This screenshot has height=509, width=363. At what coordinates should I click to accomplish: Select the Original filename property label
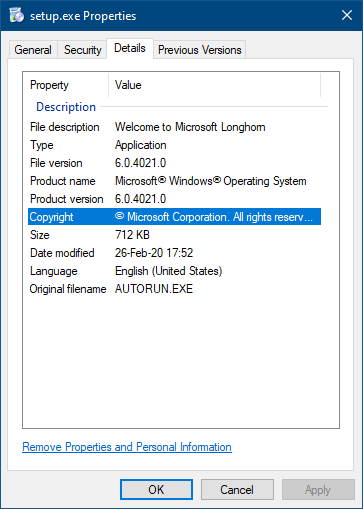click(x=68, y=289)
